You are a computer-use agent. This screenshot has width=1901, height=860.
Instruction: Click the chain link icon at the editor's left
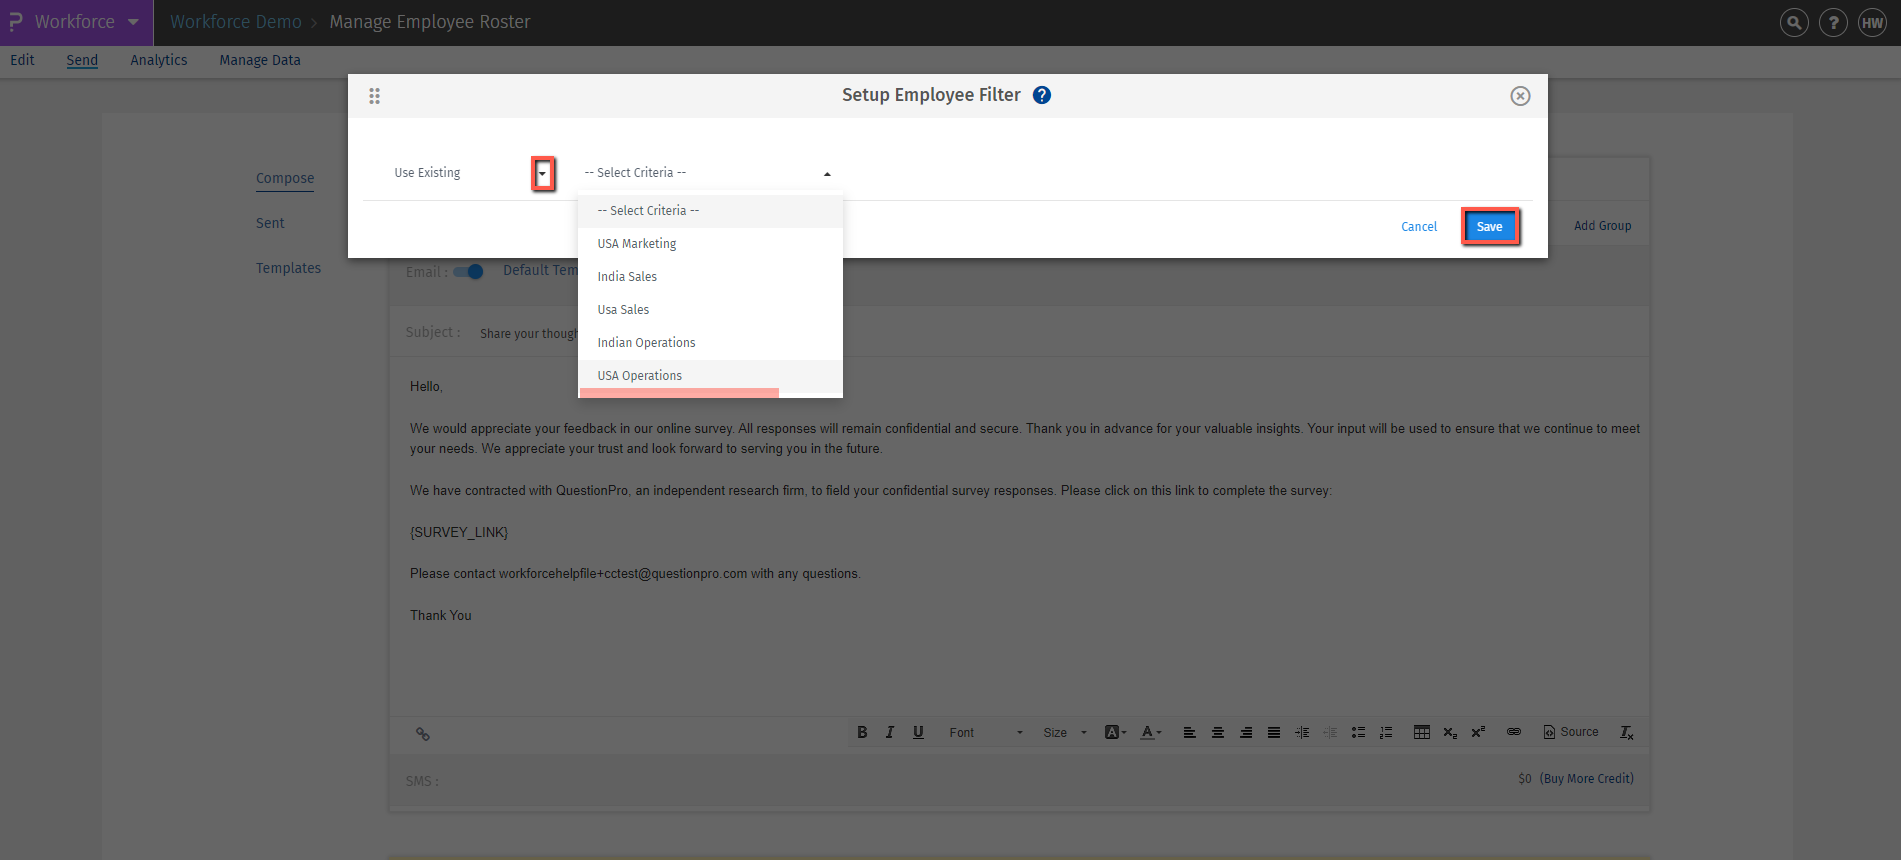coord(423,734)
